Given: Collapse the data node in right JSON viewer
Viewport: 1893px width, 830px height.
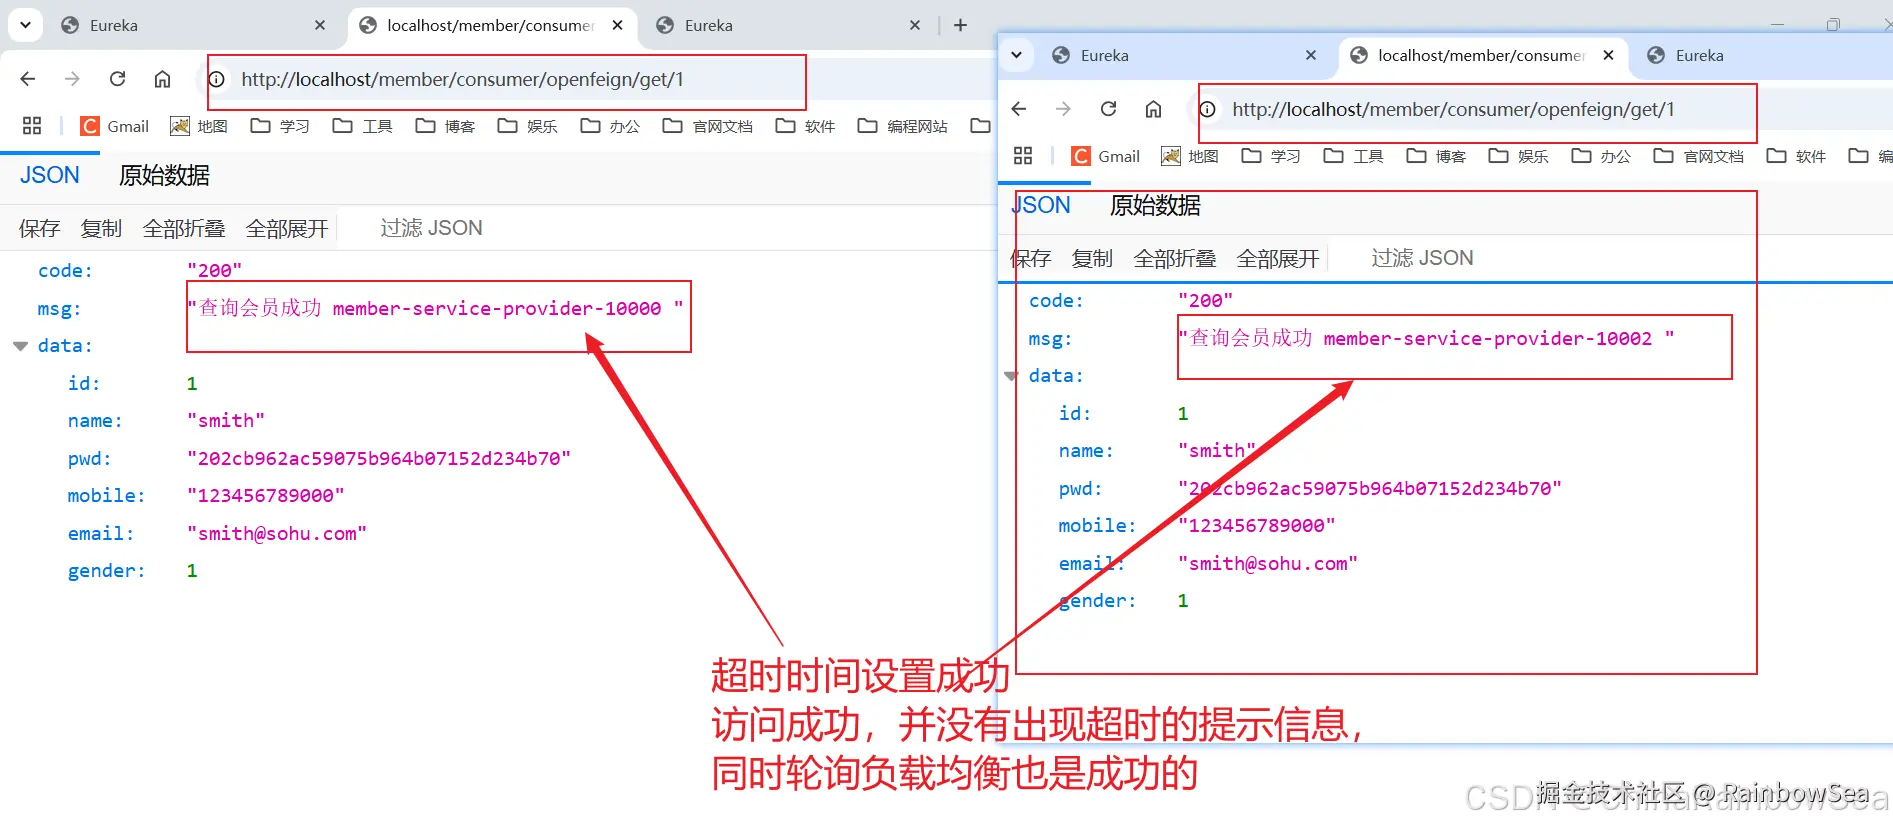Looking at the screenshot, I should pos(1011,376).
